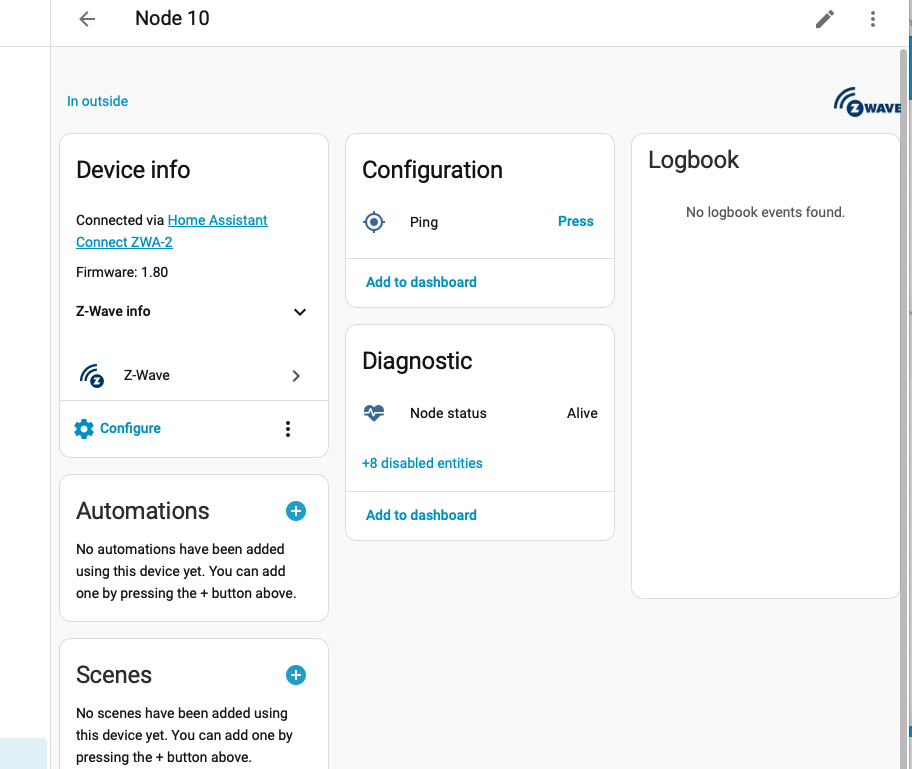Click the pencil icon to rename Node 10
The width and height of the screenshot is (912, 769).
point(824,18)
